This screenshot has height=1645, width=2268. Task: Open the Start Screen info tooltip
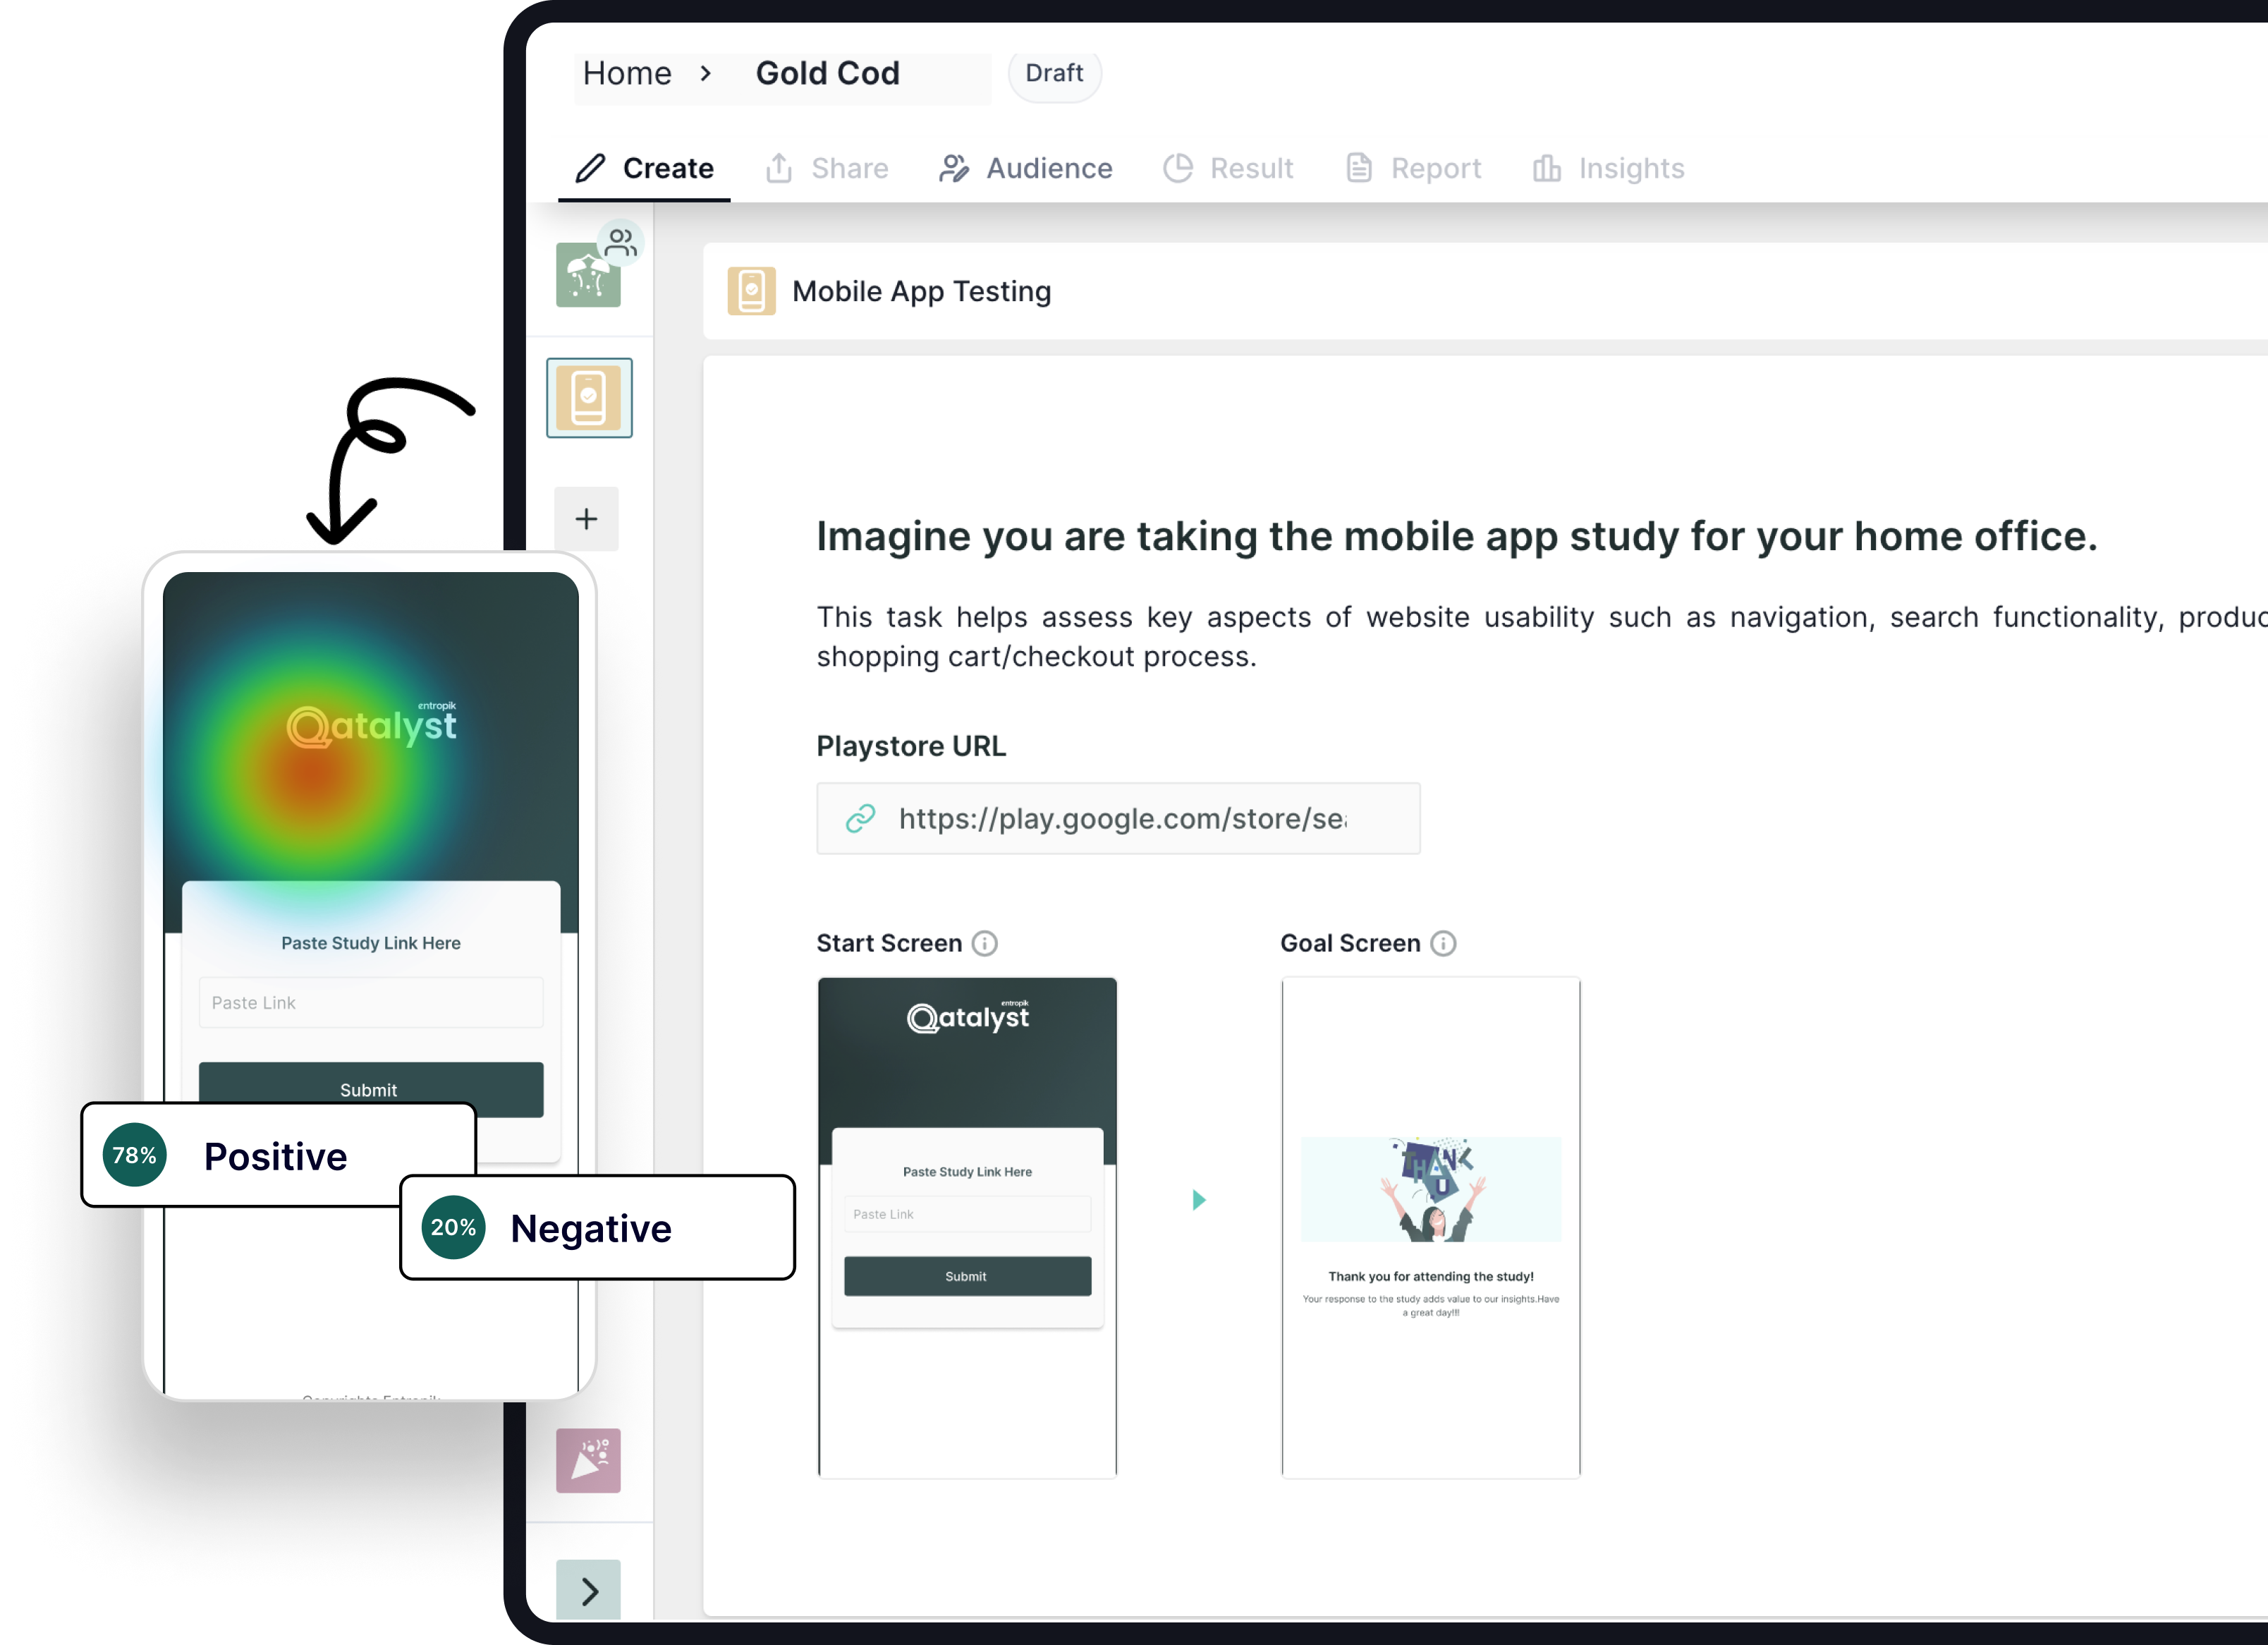985,944
